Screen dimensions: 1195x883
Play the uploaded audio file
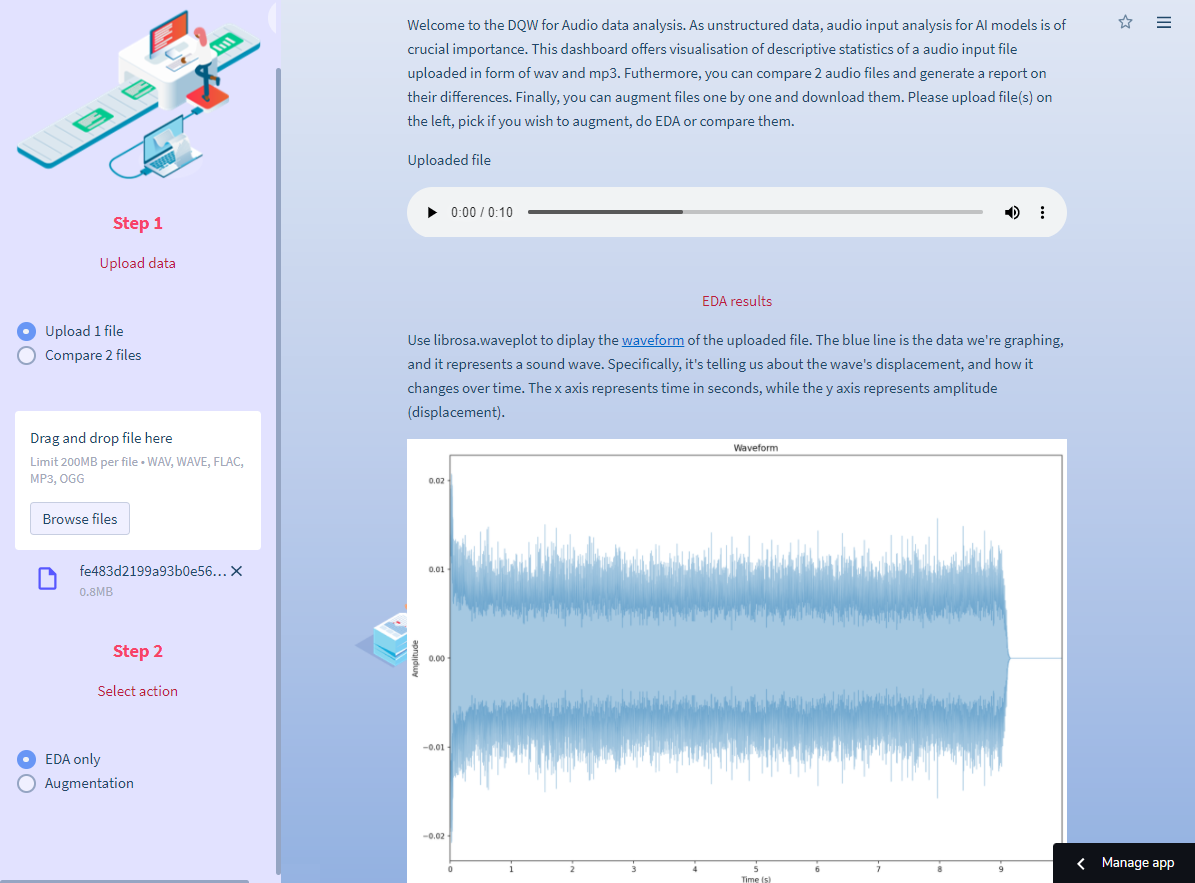432,213
